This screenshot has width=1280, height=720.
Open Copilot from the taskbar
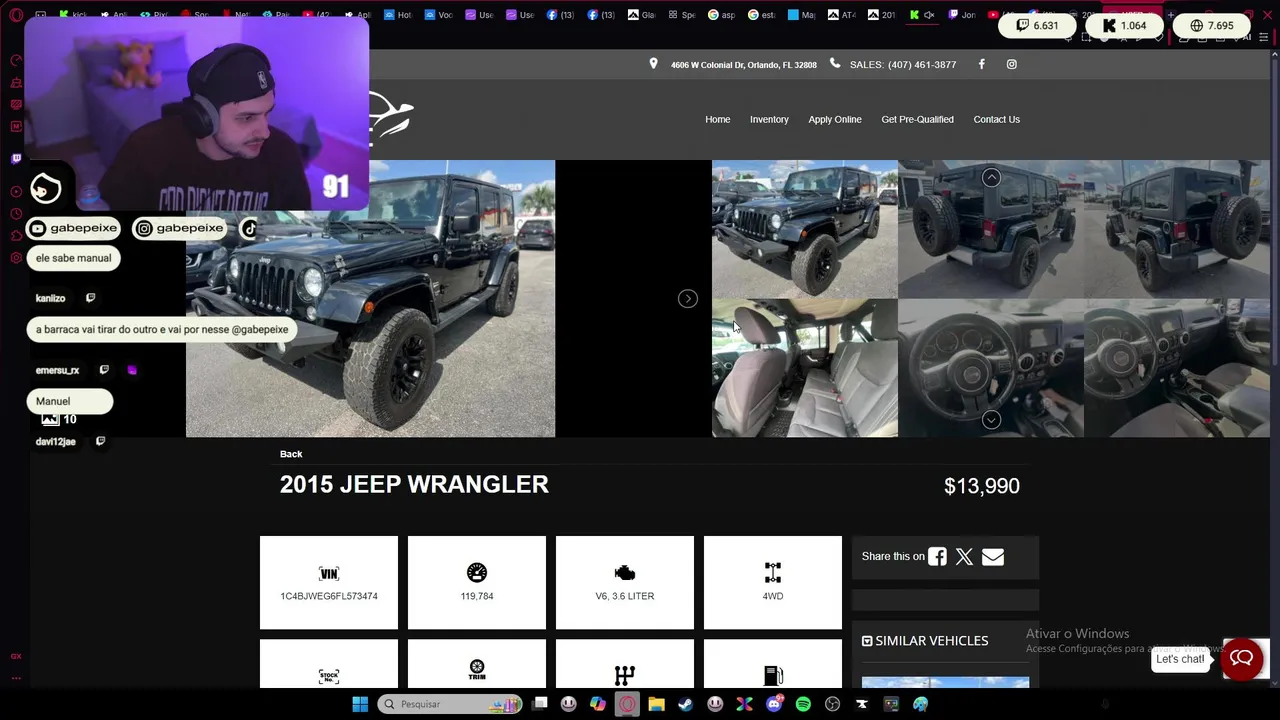[597, 704]
